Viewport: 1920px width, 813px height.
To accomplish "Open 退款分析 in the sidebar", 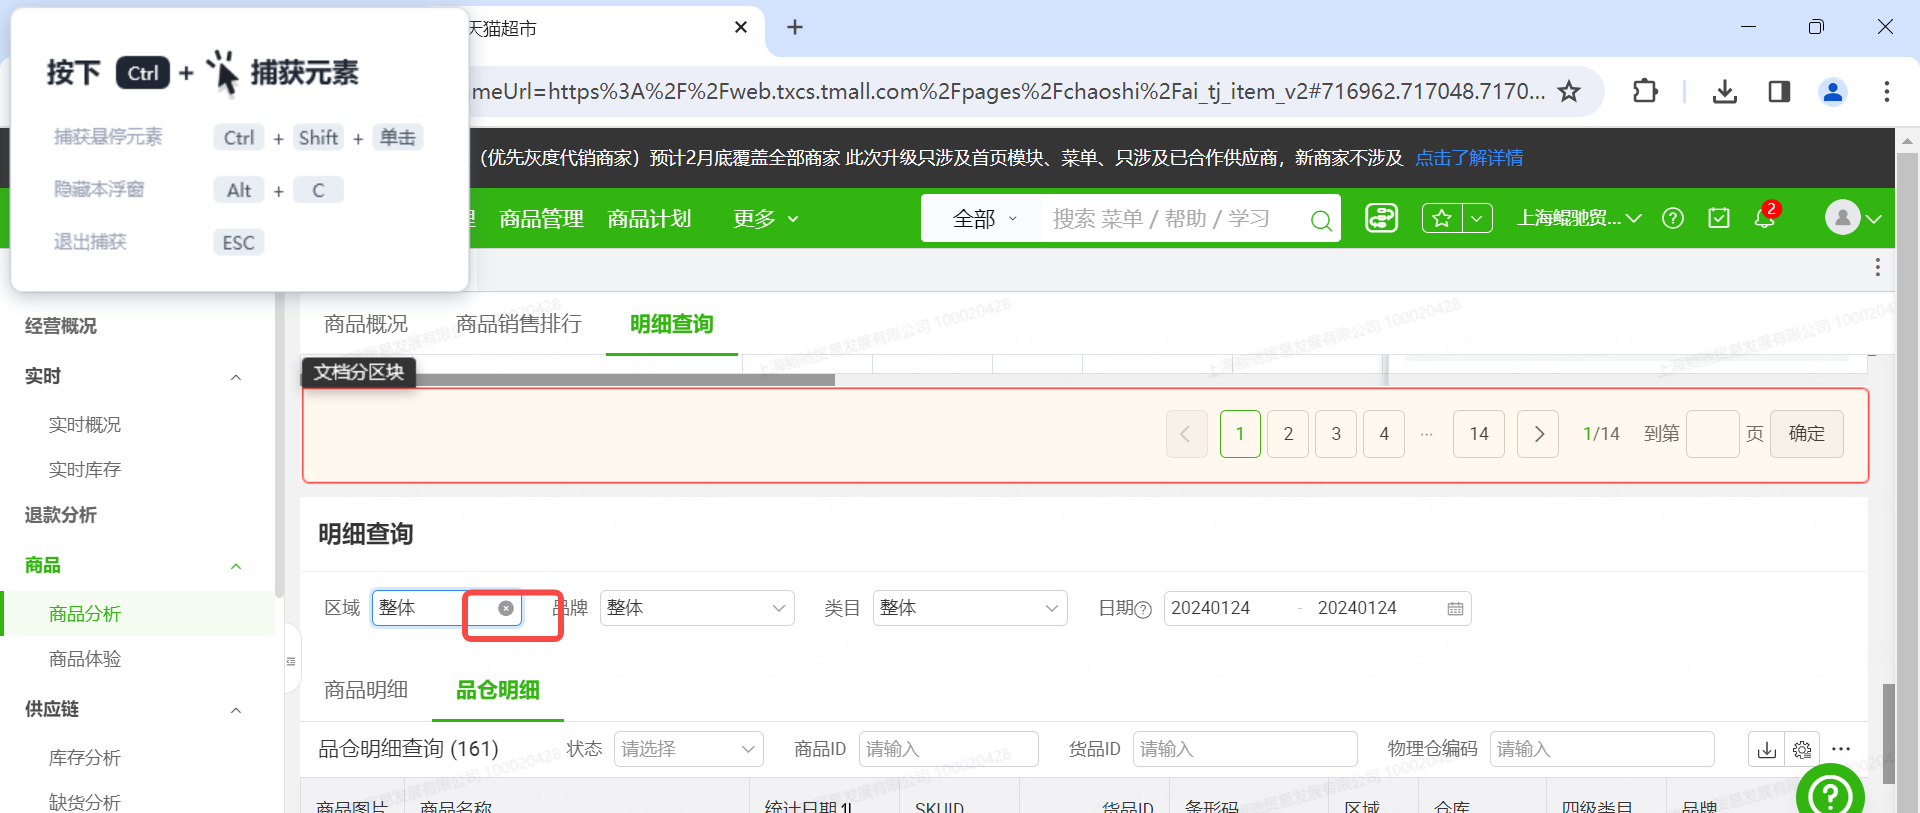I will click(61, 515).
